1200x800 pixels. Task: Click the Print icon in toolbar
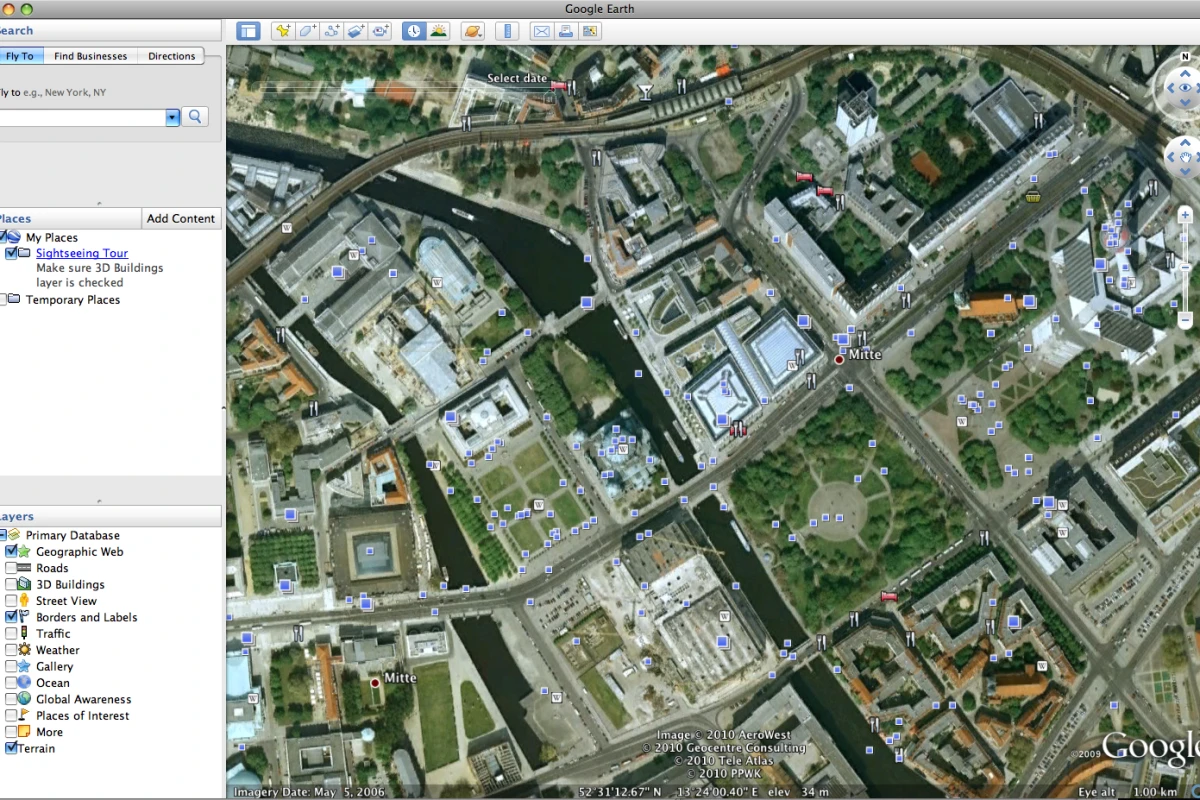(x=565, y=31)
